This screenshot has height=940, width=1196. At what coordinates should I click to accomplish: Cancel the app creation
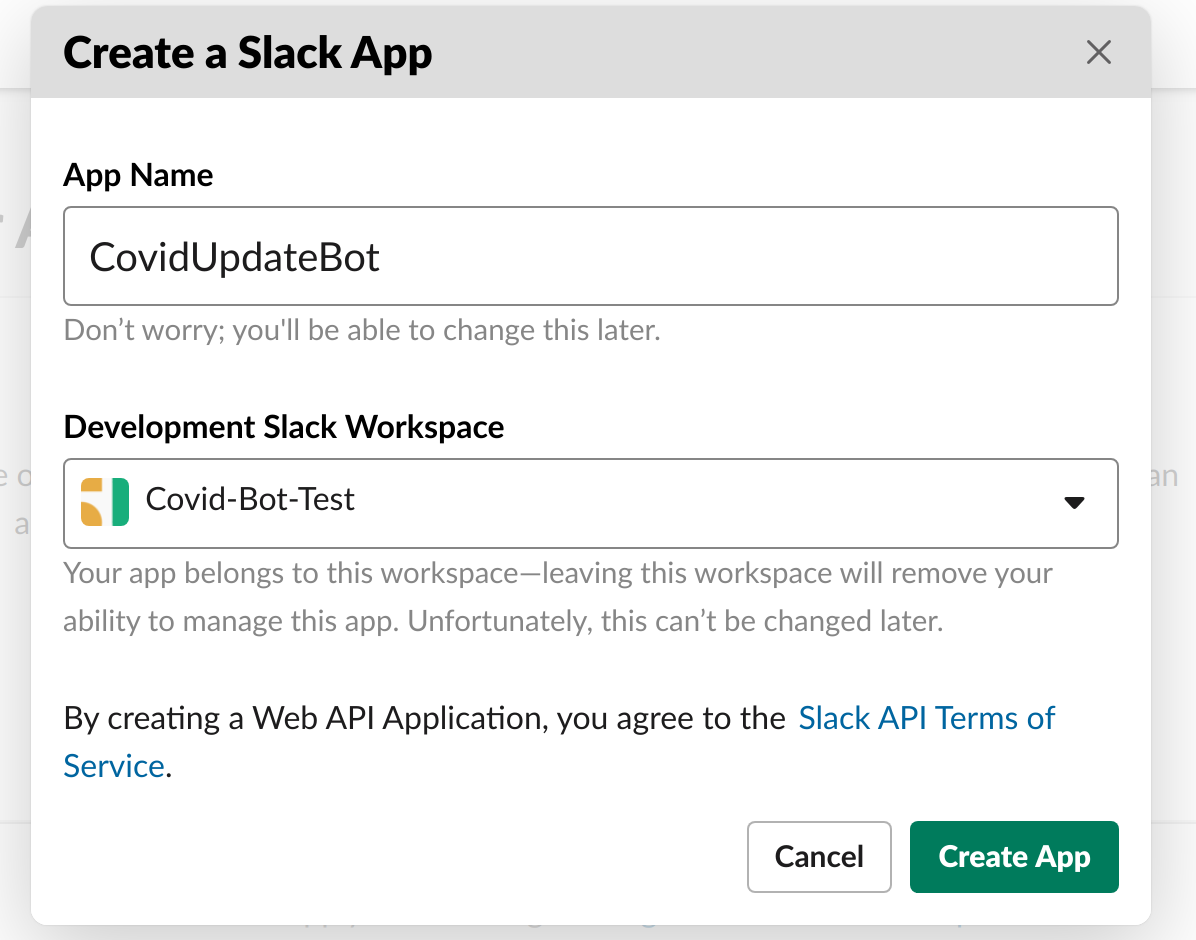coord(819,857)
